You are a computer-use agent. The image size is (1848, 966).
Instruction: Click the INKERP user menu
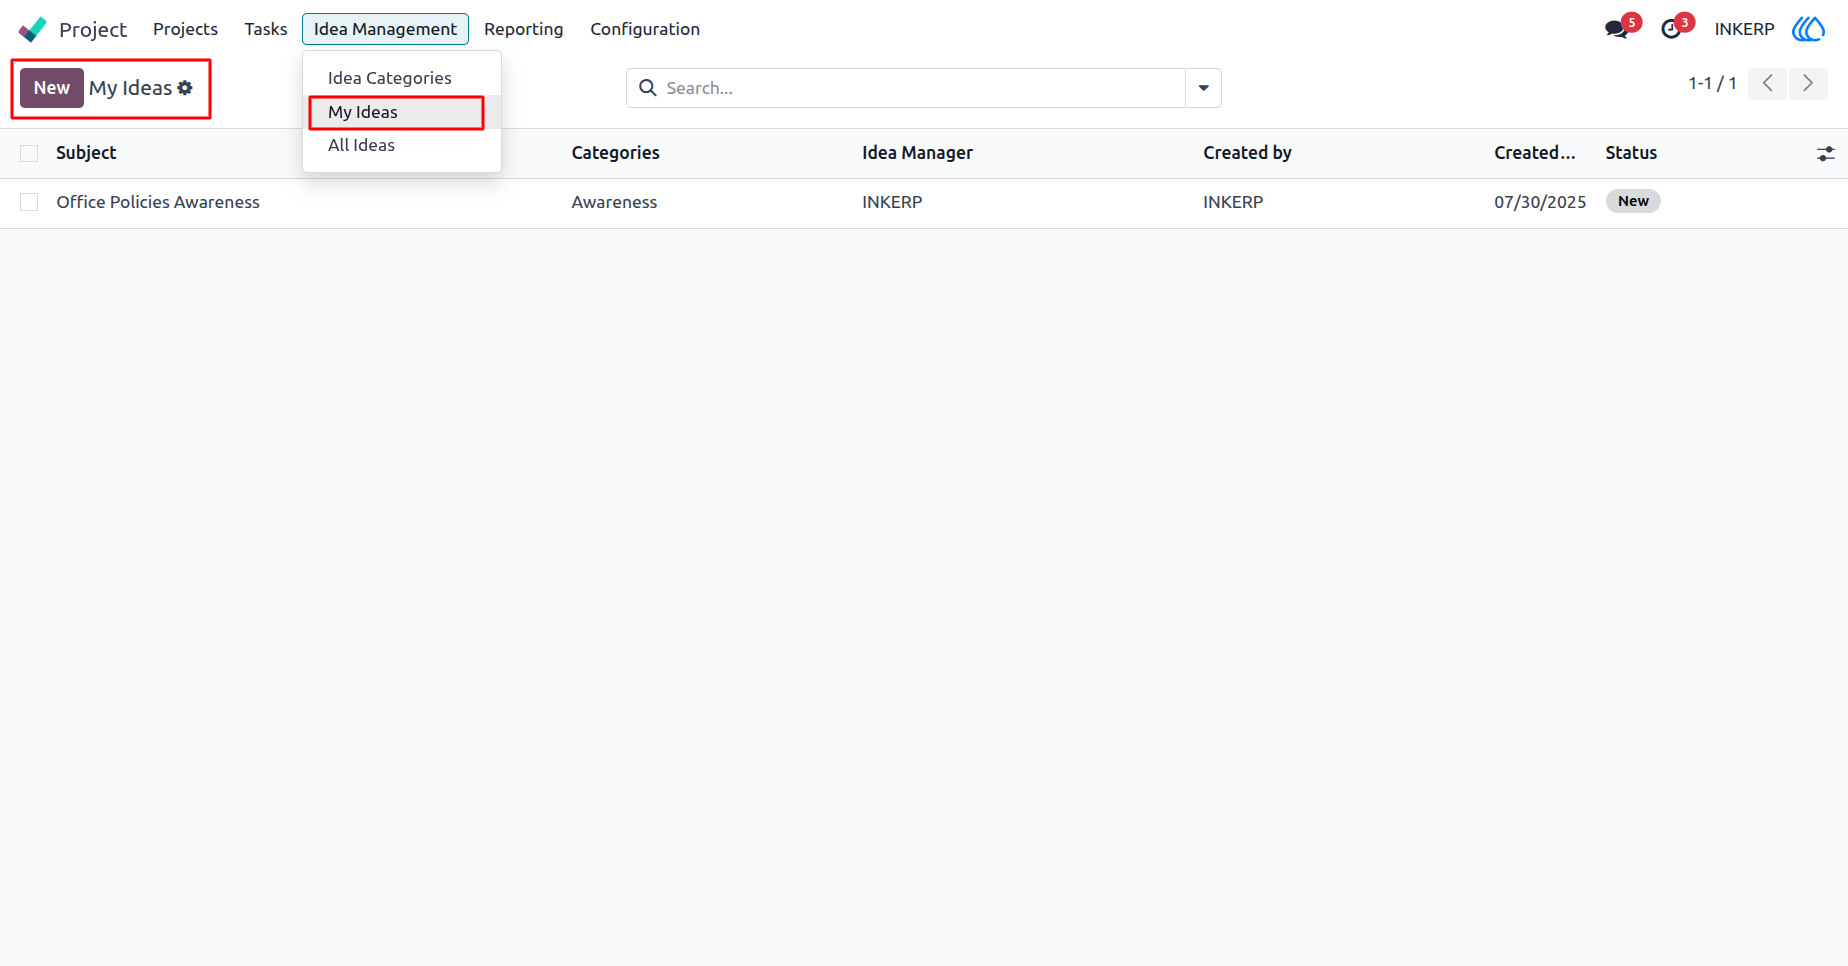(x=1744, y=29)
